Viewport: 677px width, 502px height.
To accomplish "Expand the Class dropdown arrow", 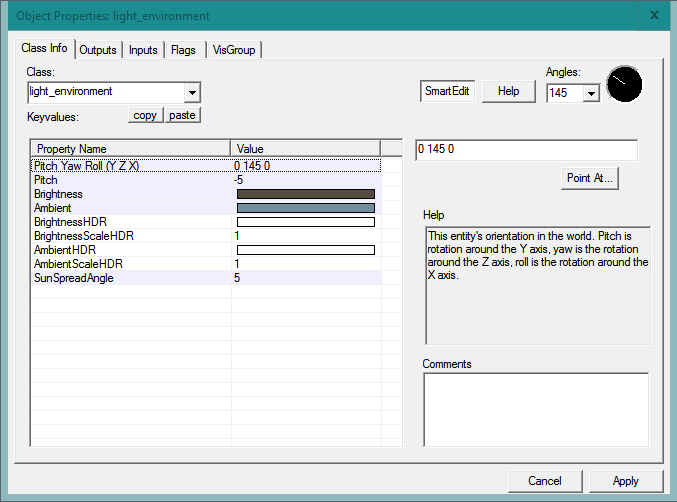I will [x=192, y=92].
